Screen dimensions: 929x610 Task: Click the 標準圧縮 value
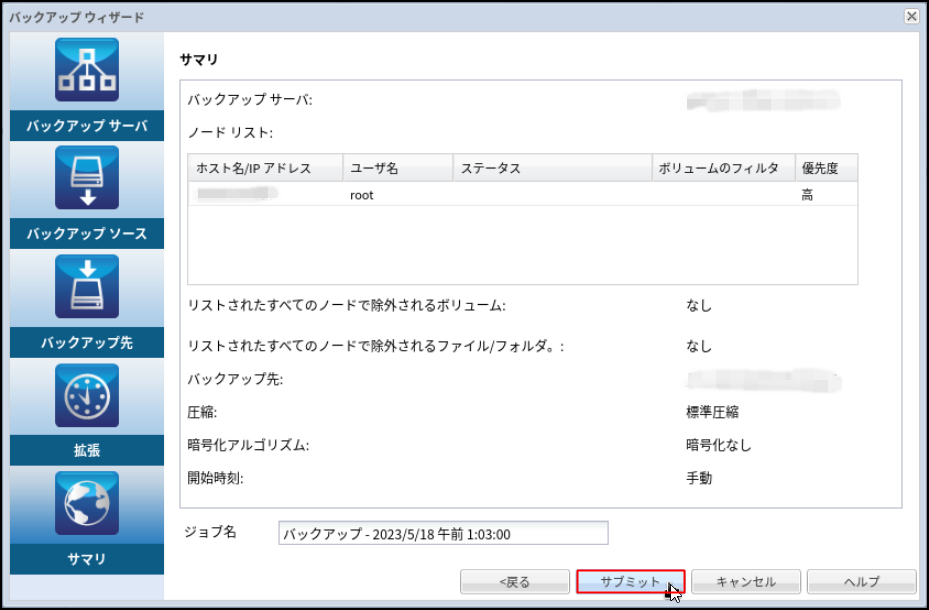click(x=712, y=412)
